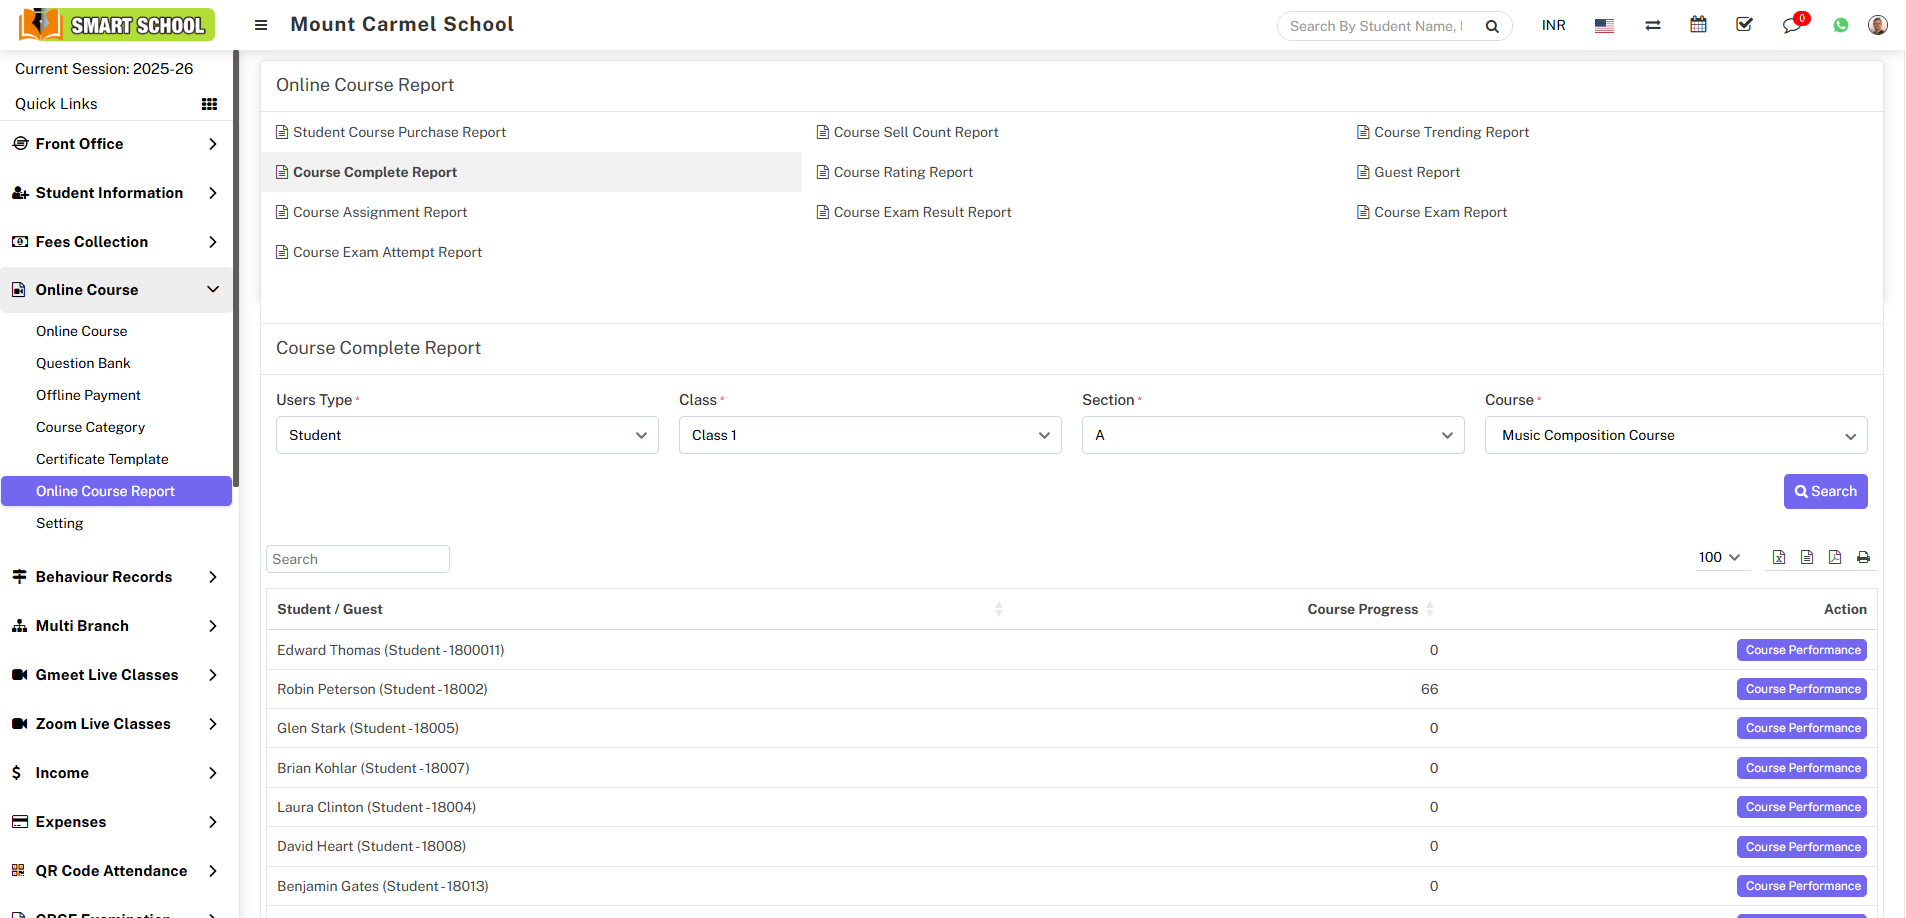This screenshot has height=918, width=1906.
Task: Open the Quick Links grid icon
Action: 209,104
